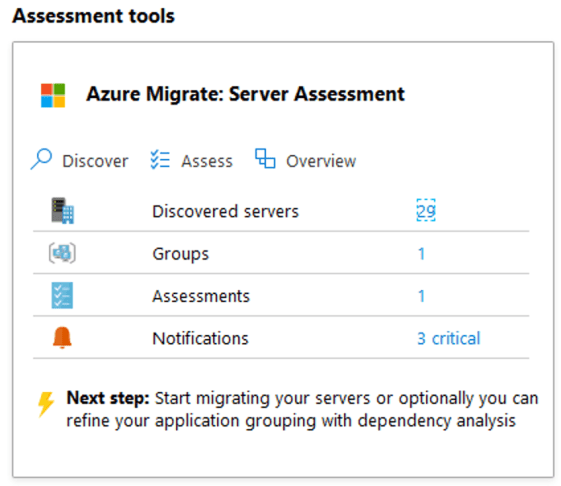
Task: Click the Overview squares icon
Action: 265,159
